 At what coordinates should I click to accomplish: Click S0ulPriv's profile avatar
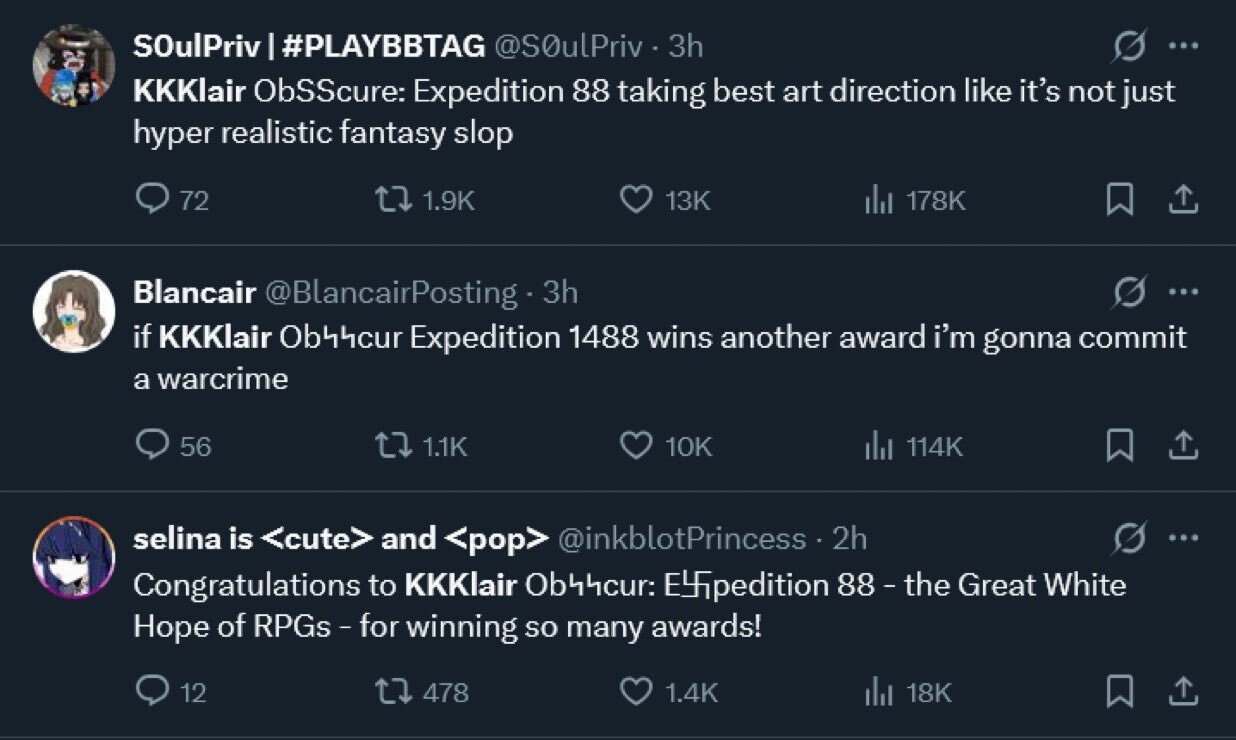point(74,64)
